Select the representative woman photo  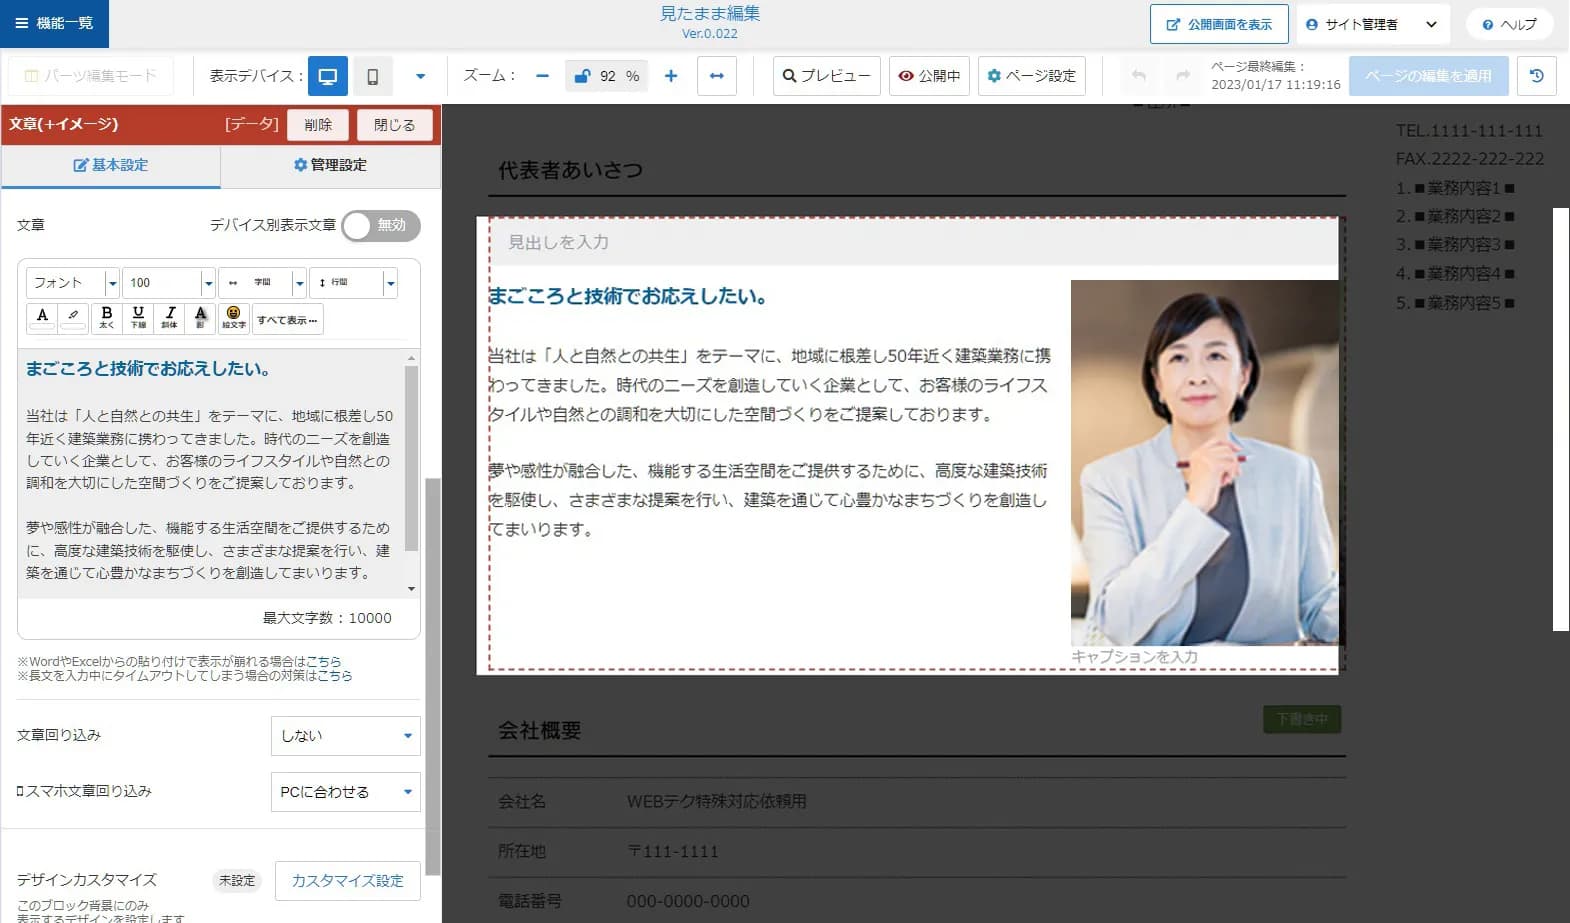[x=1204, y=462]
